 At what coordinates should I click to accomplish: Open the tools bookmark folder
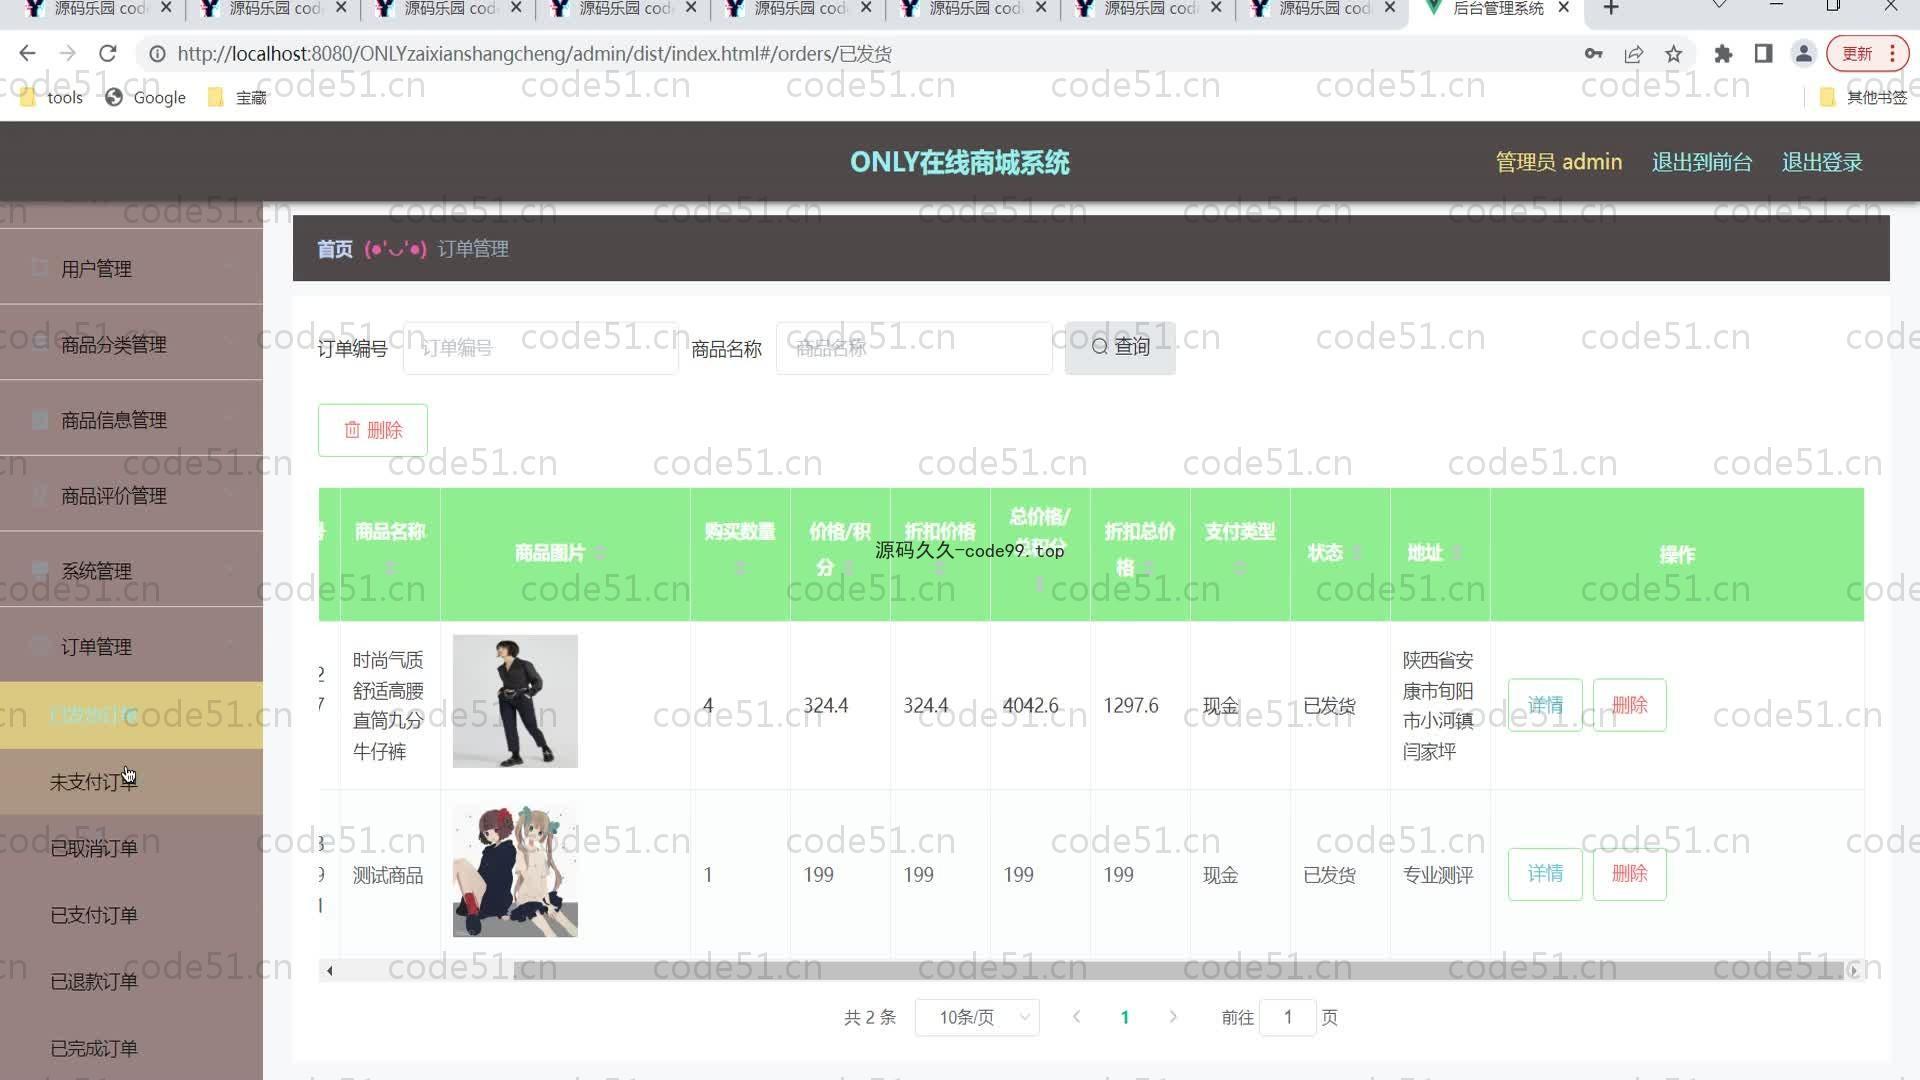pyautogui.click(x=51, y=97)
